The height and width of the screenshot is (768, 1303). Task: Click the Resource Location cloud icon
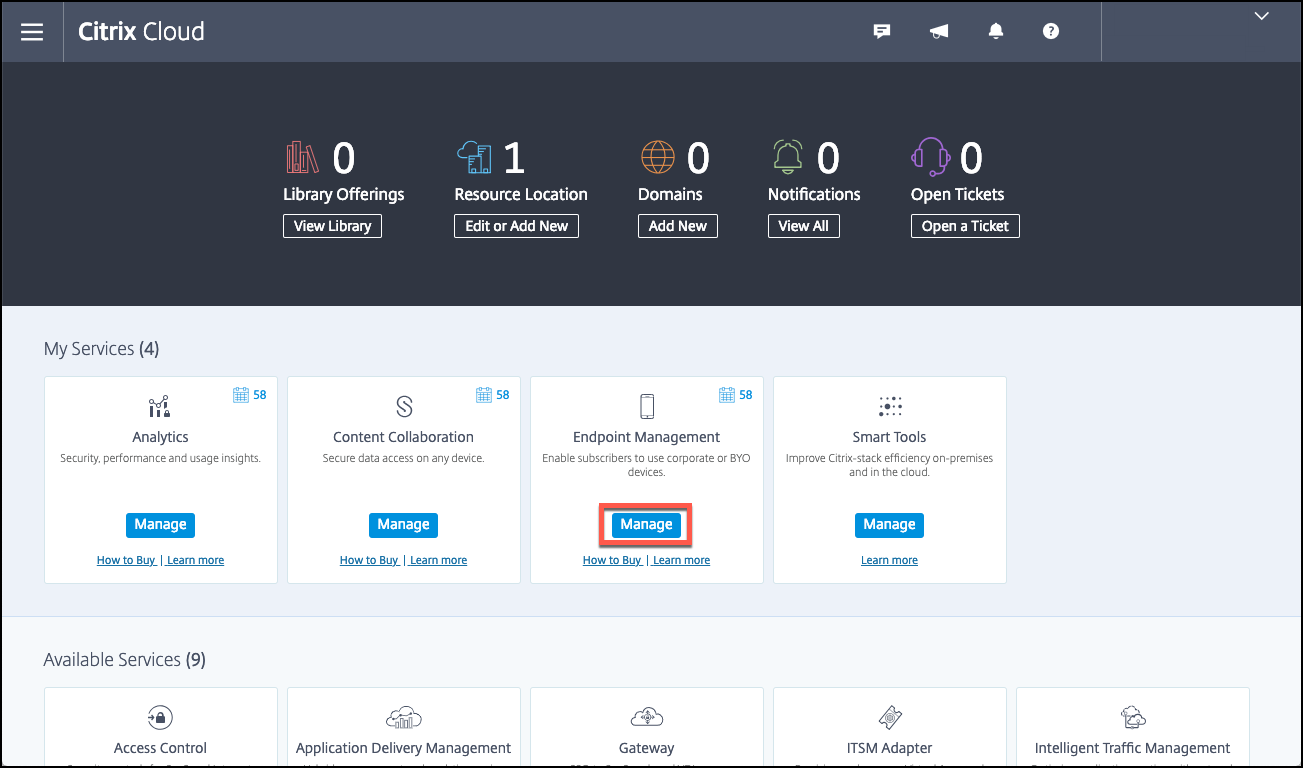(x=475, y=157)
